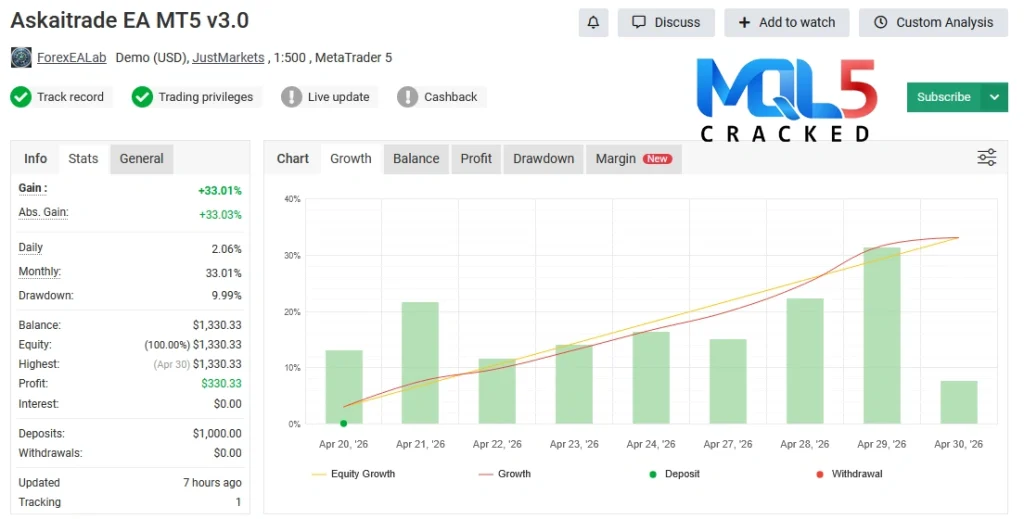Click Cashback warning icon
1024x519 pixels.
408,97
